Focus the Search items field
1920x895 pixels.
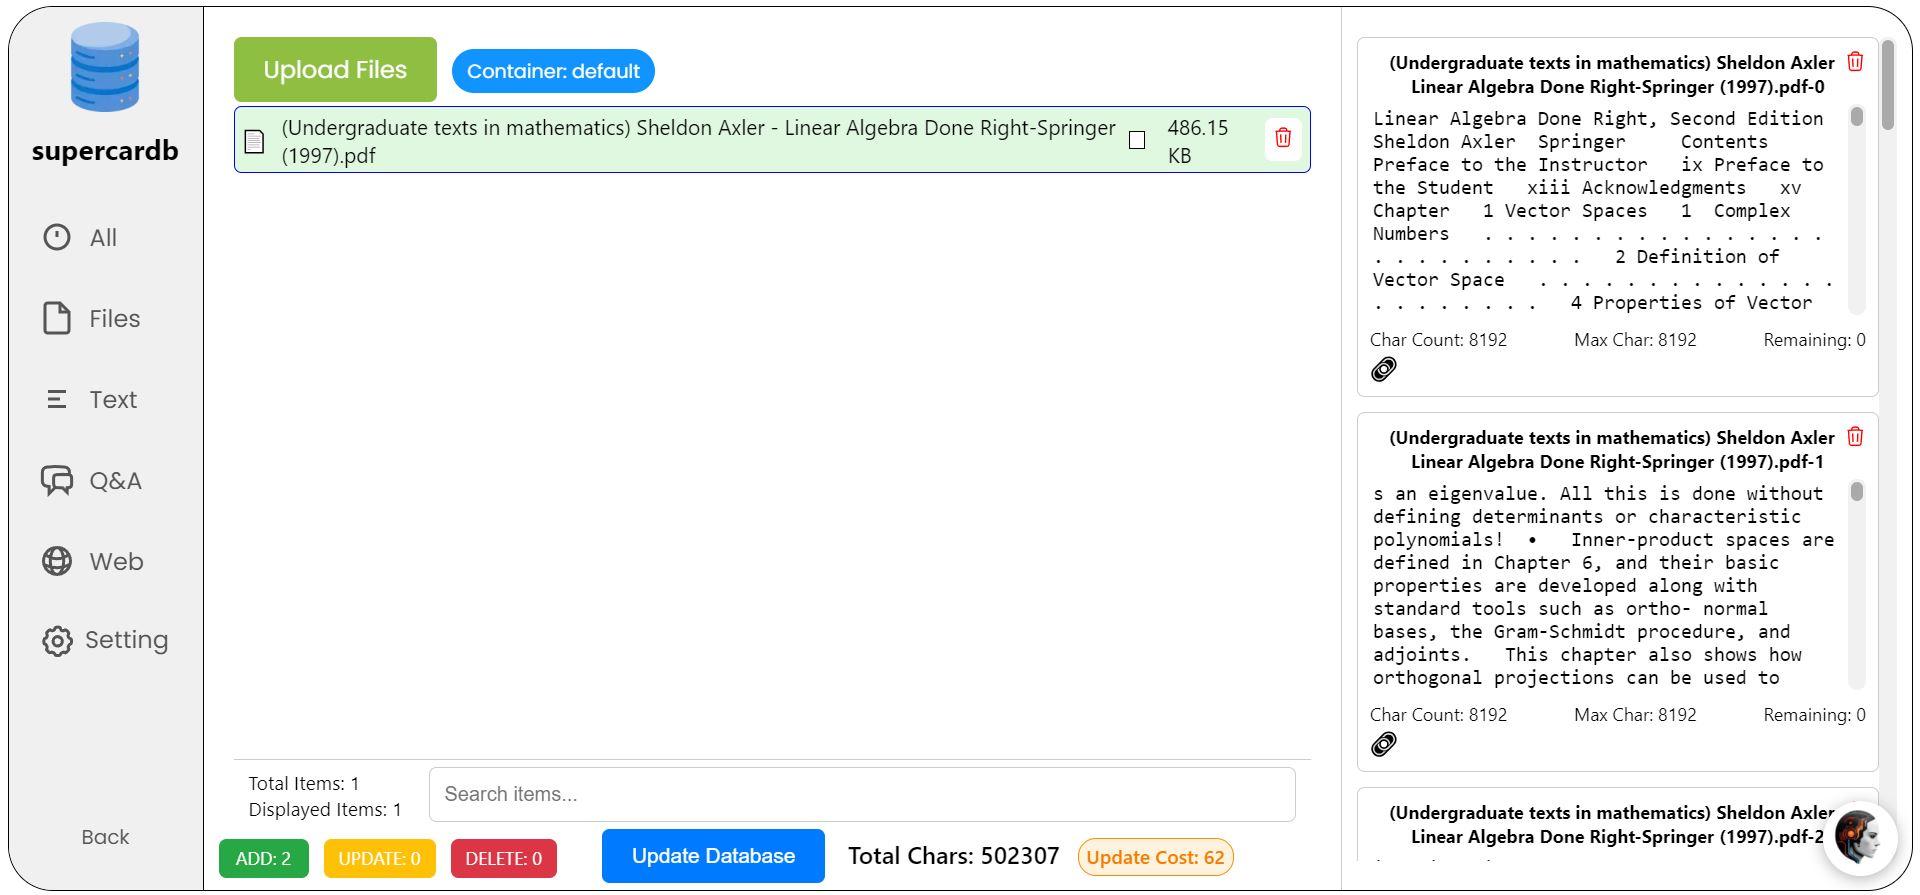[862, 794]
